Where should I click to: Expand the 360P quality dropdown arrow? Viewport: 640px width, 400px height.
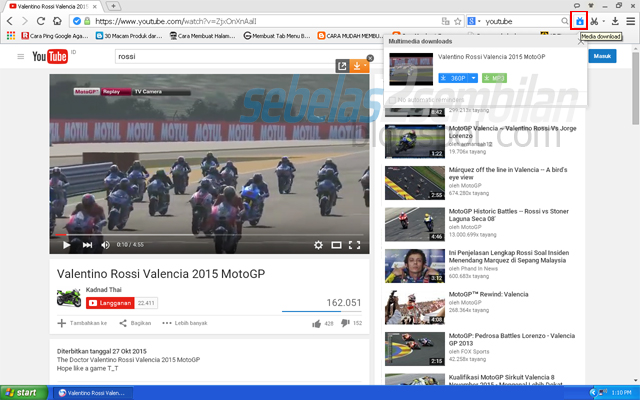click(473, 78)
